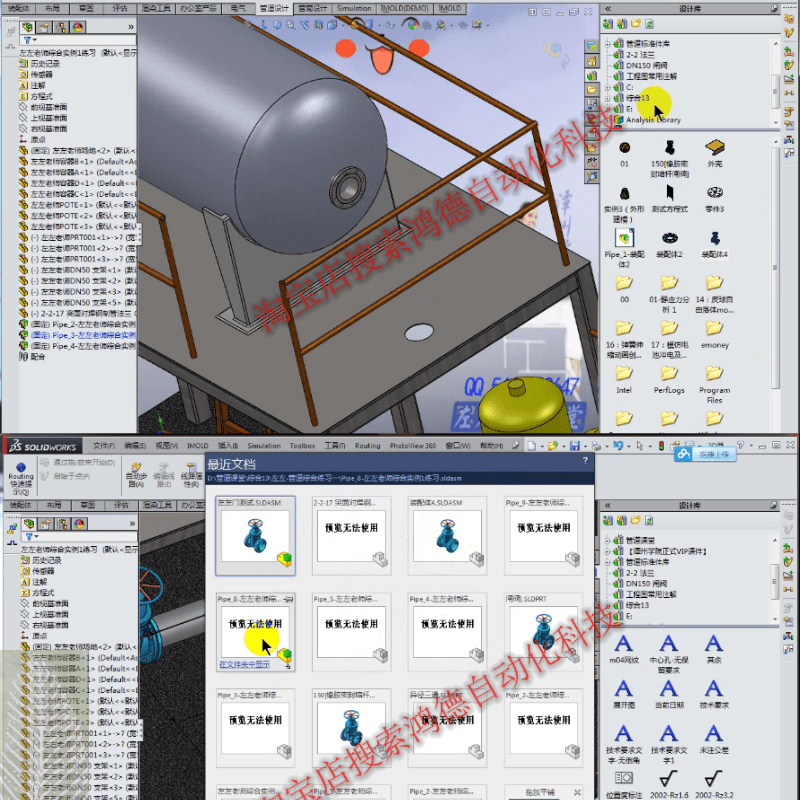Open the PerfLogs folder in Design Library
Screen dimensions: 800x800
(x=668, y=380)
